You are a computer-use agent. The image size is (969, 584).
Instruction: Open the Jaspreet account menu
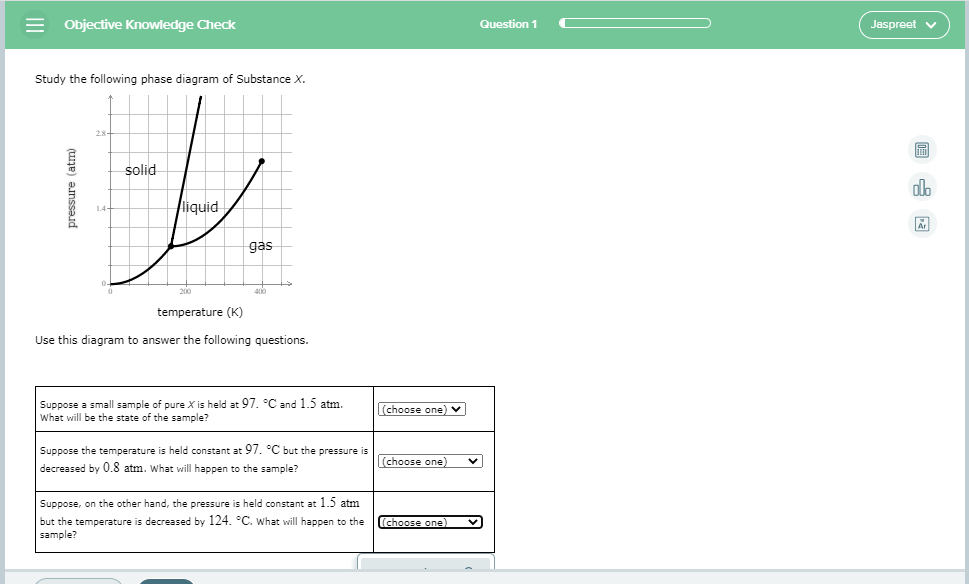pyautogui.click(x=903, y=24)
